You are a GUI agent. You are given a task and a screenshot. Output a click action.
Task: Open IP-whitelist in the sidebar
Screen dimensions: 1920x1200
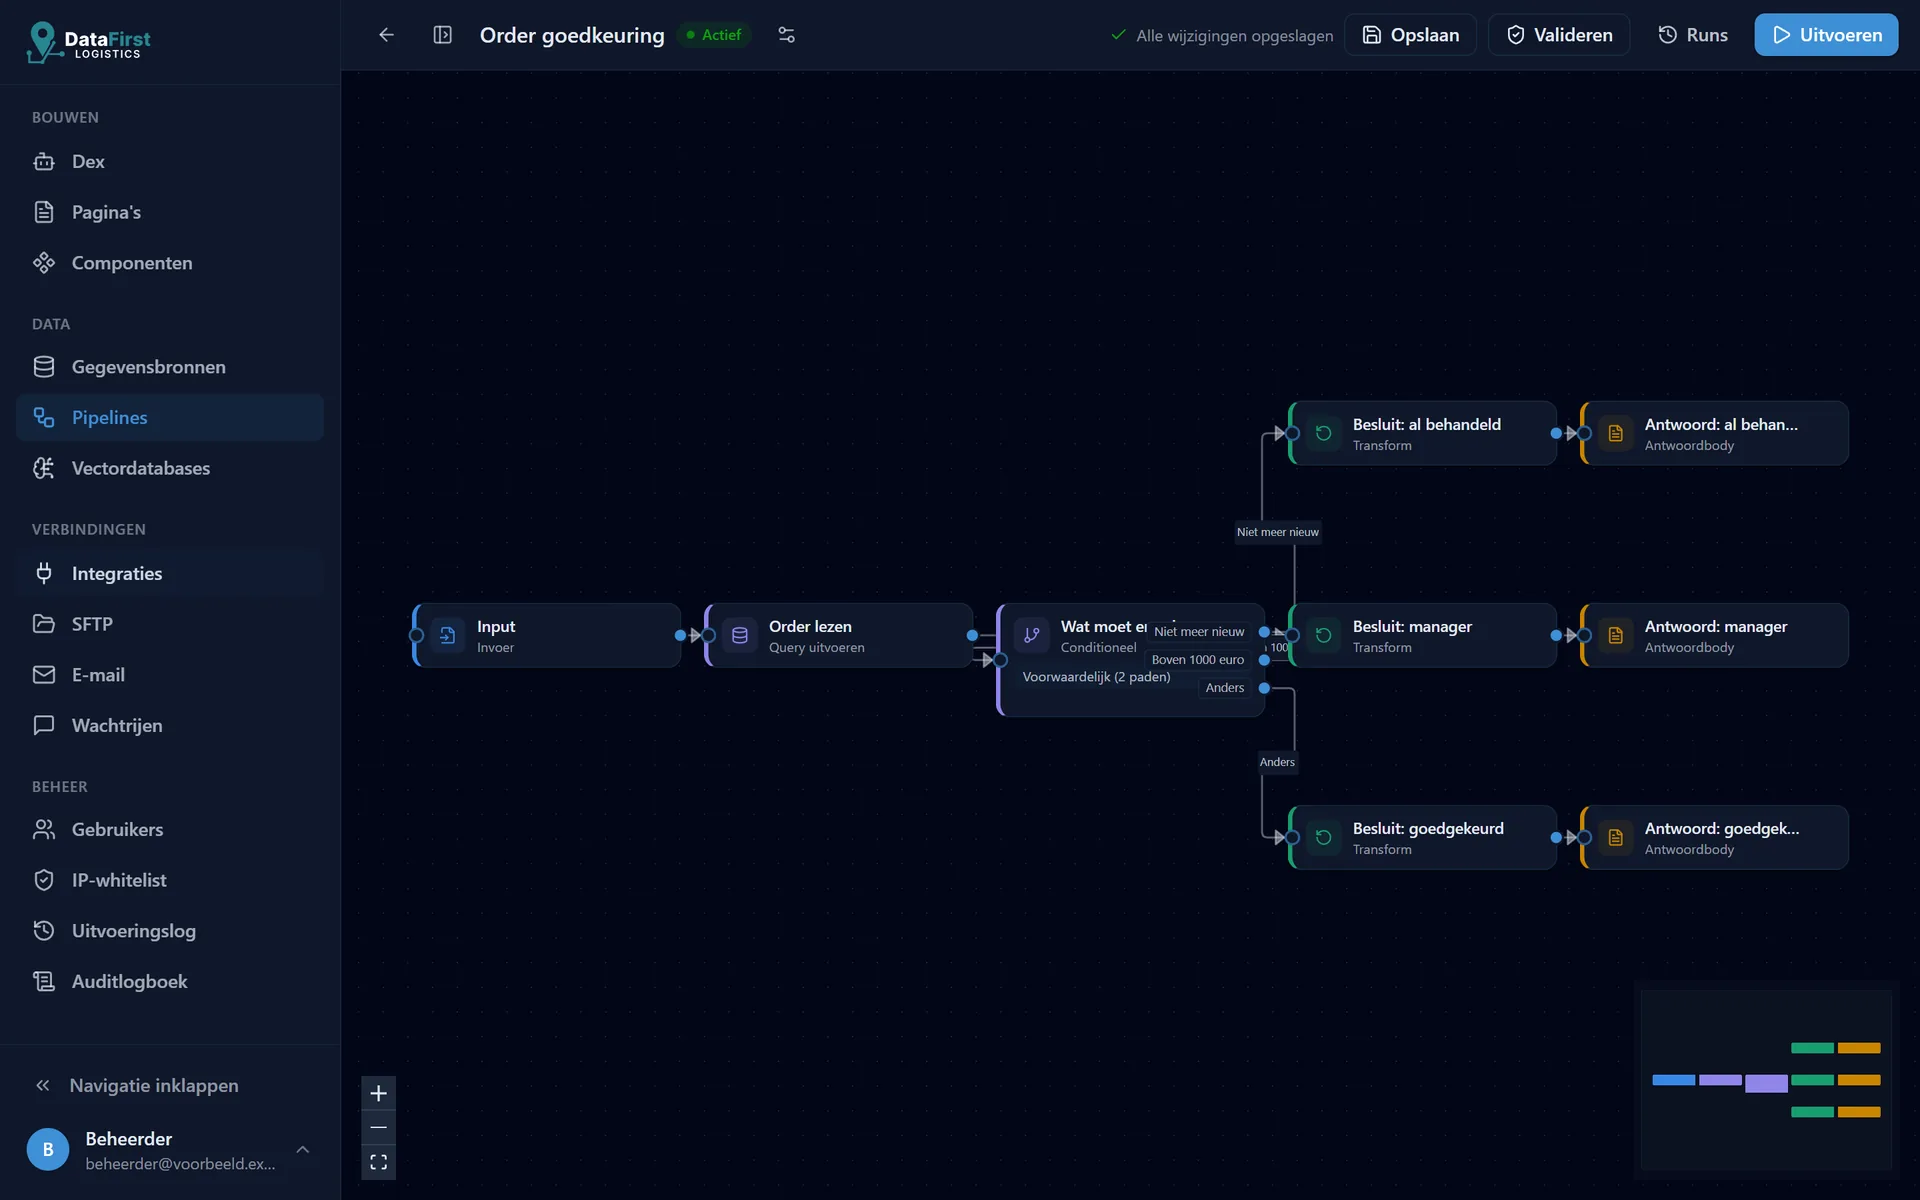[x=170, y=880]
